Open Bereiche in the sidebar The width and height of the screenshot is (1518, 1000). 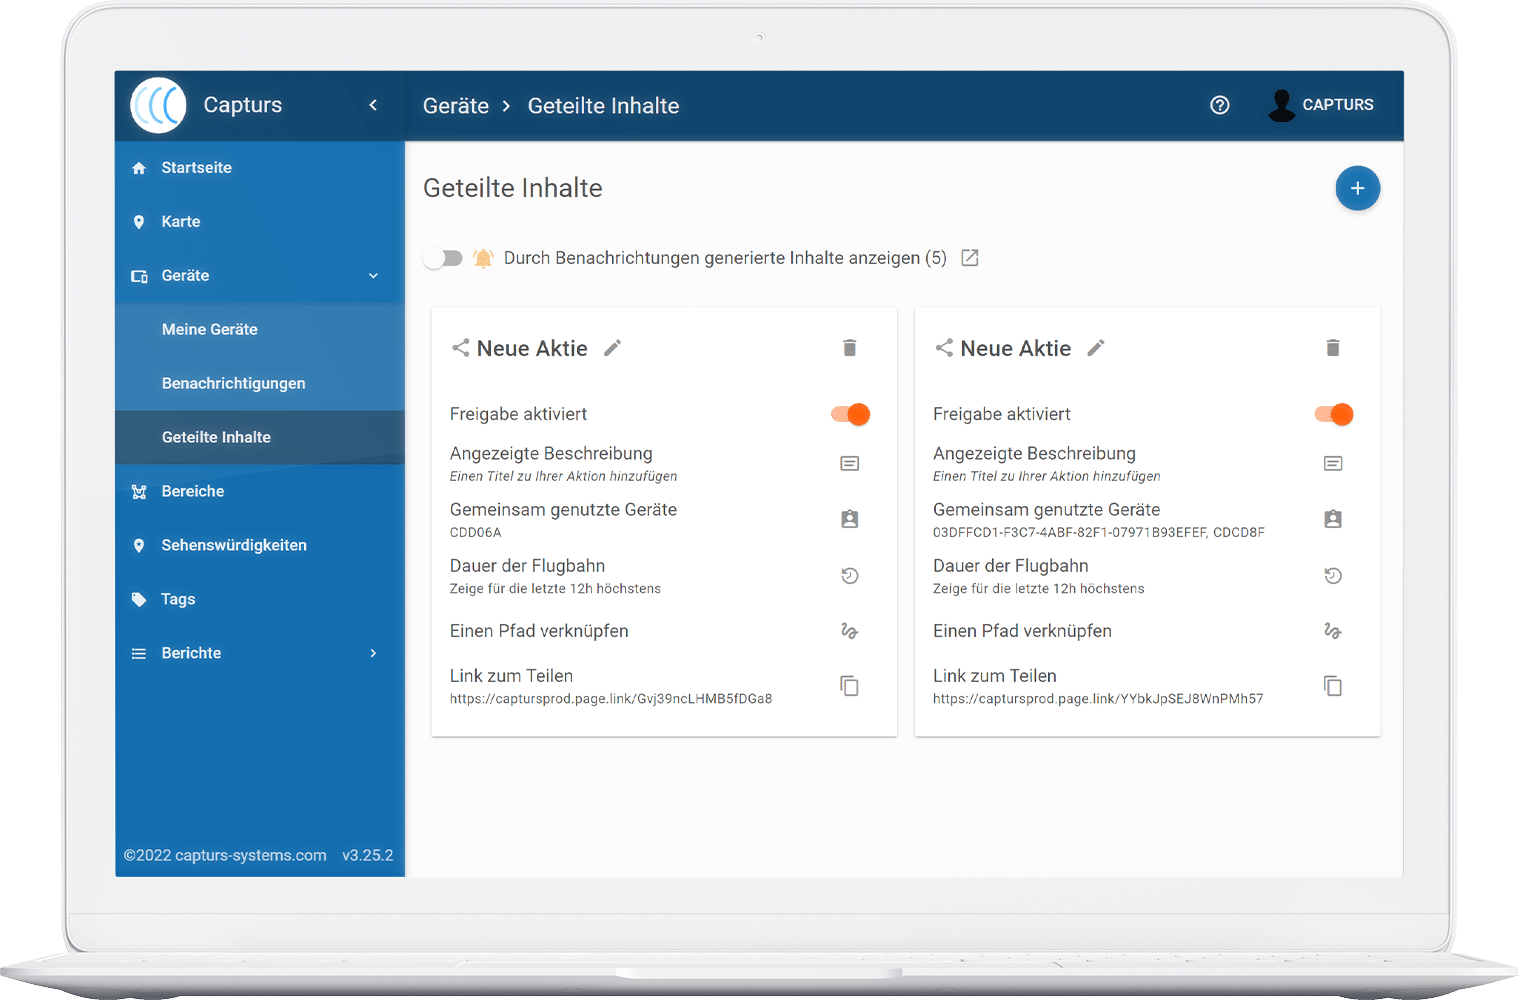coord(260,492)
